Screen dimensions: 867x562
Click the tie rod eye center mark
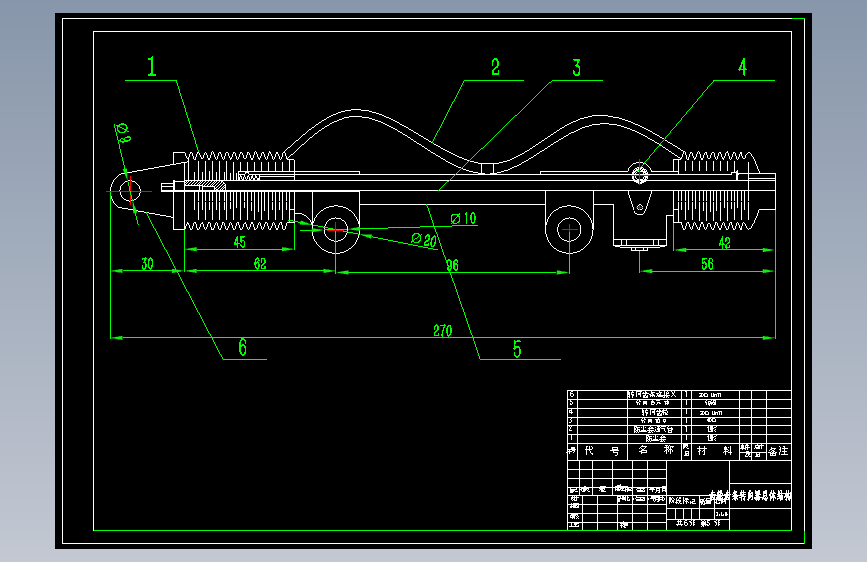(129, 191)
